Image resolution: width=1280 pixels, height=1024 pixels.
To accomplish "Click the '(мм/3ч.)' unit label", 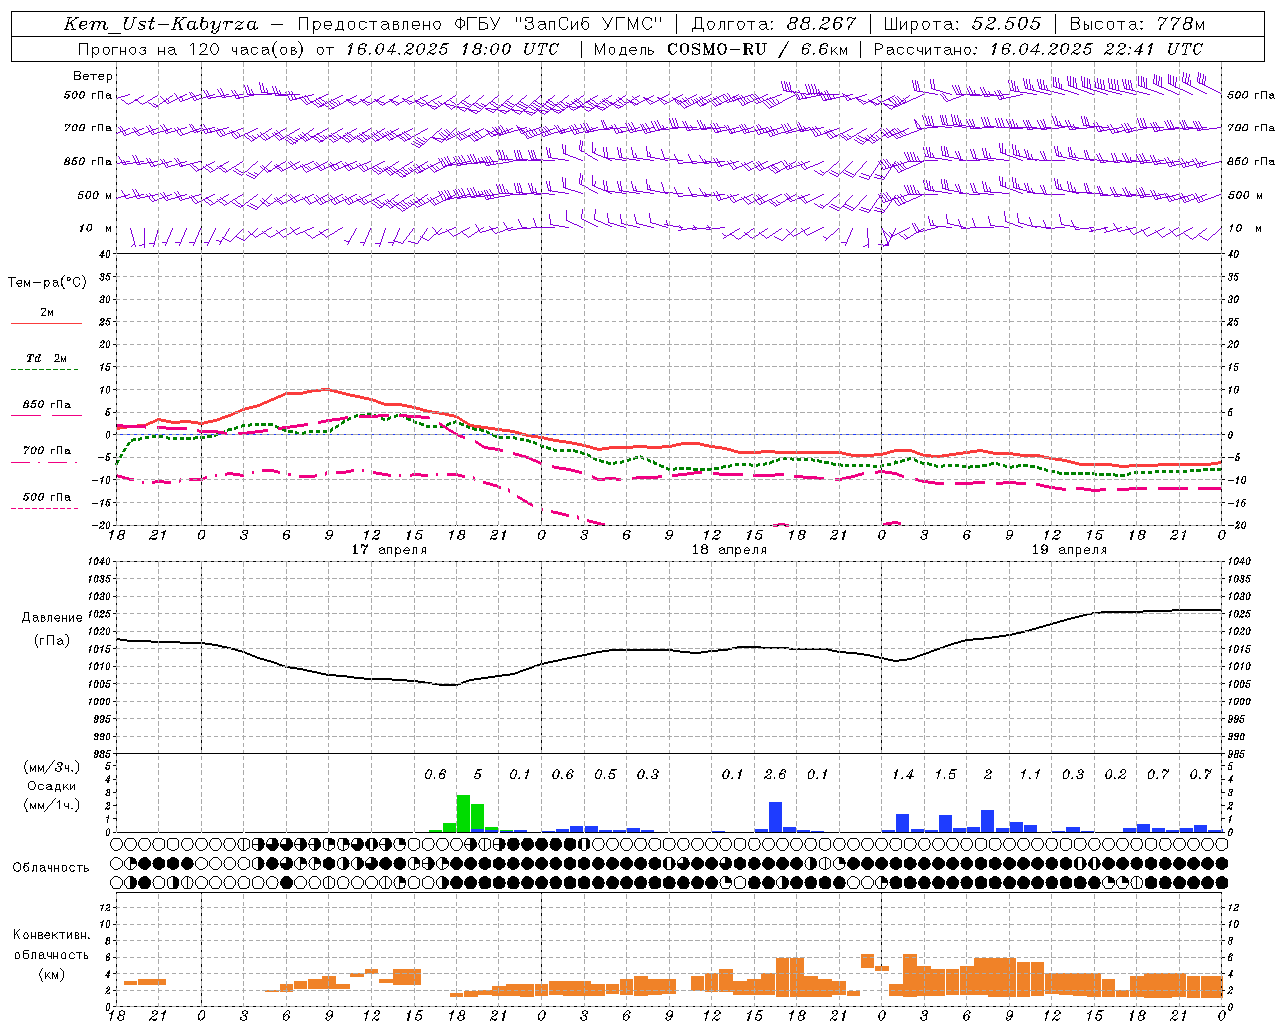I will pos(51,767).
